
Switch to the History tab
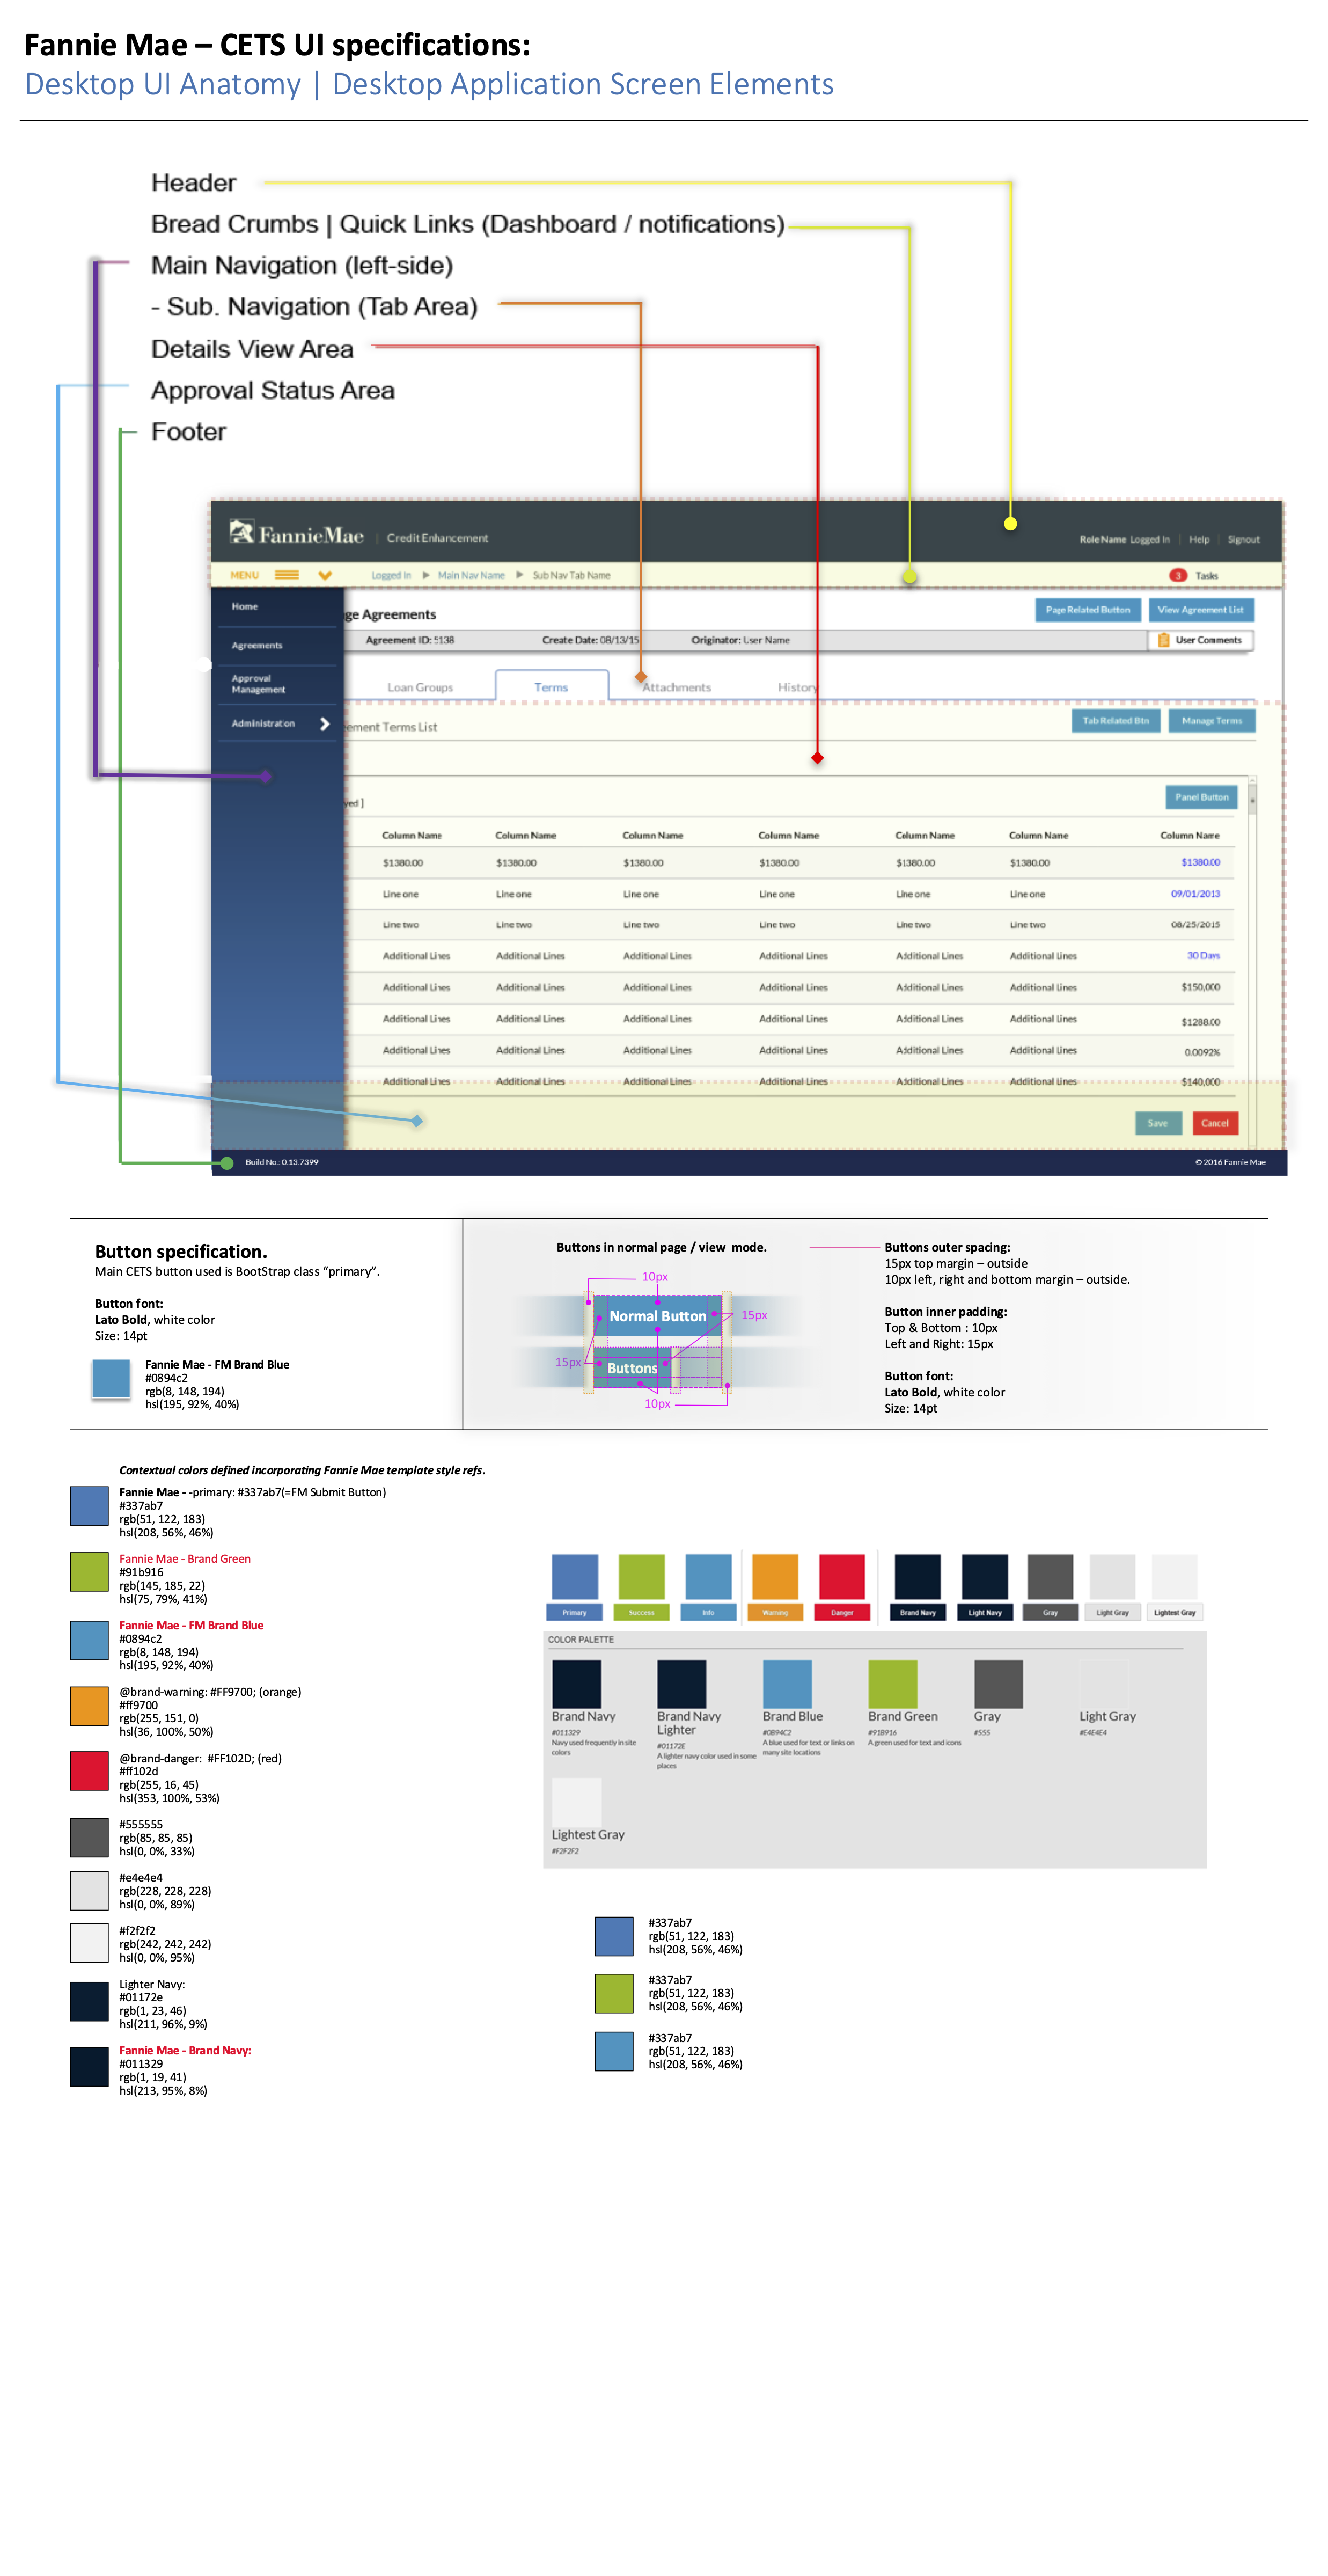(x=798, y=688)
